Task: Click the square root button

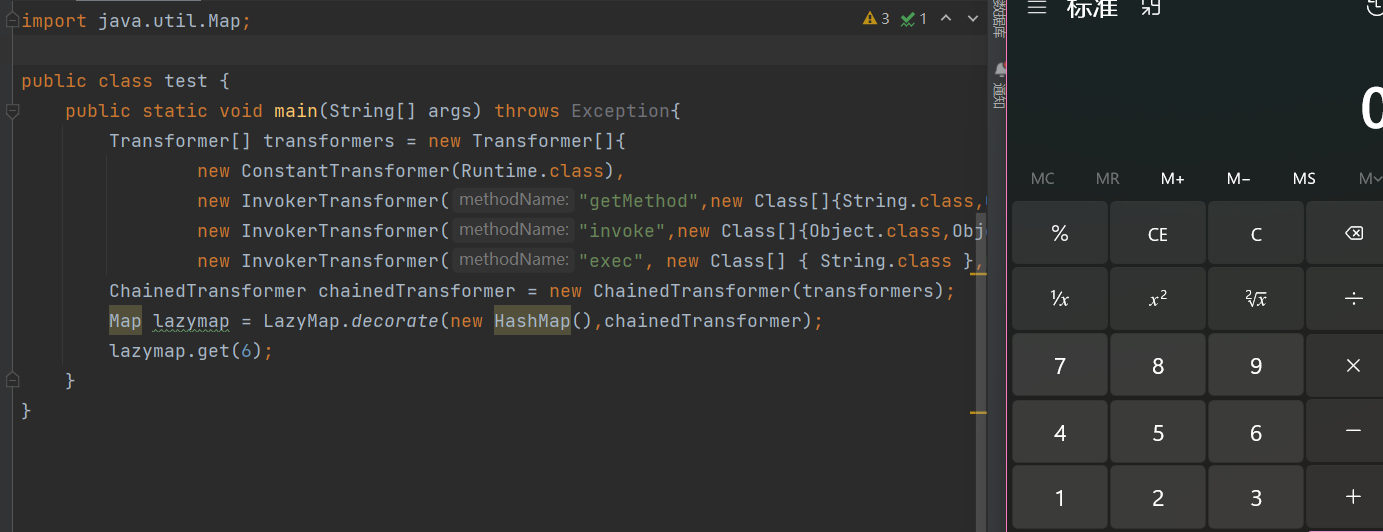Action: 1256,299
